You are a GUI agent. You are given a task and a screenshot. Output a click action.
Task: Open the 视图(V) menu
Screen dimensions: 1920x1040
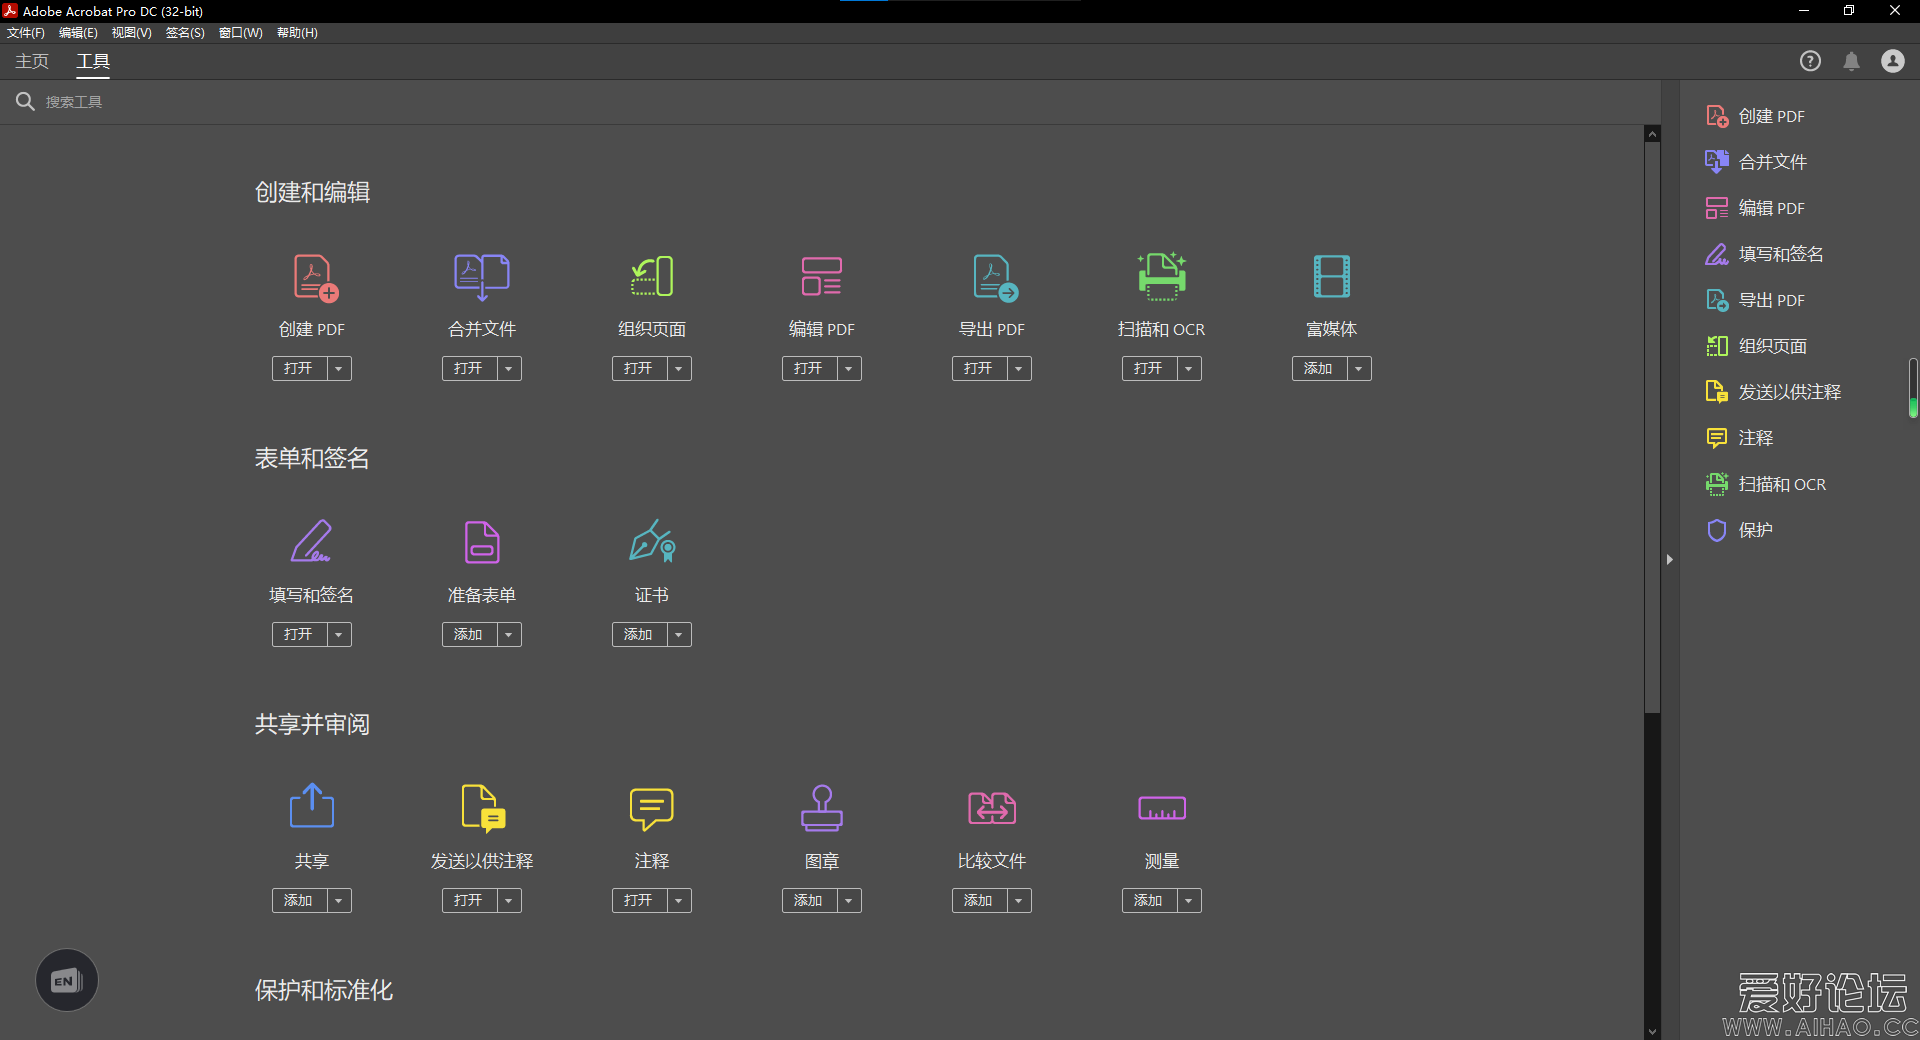click(131, 33)
